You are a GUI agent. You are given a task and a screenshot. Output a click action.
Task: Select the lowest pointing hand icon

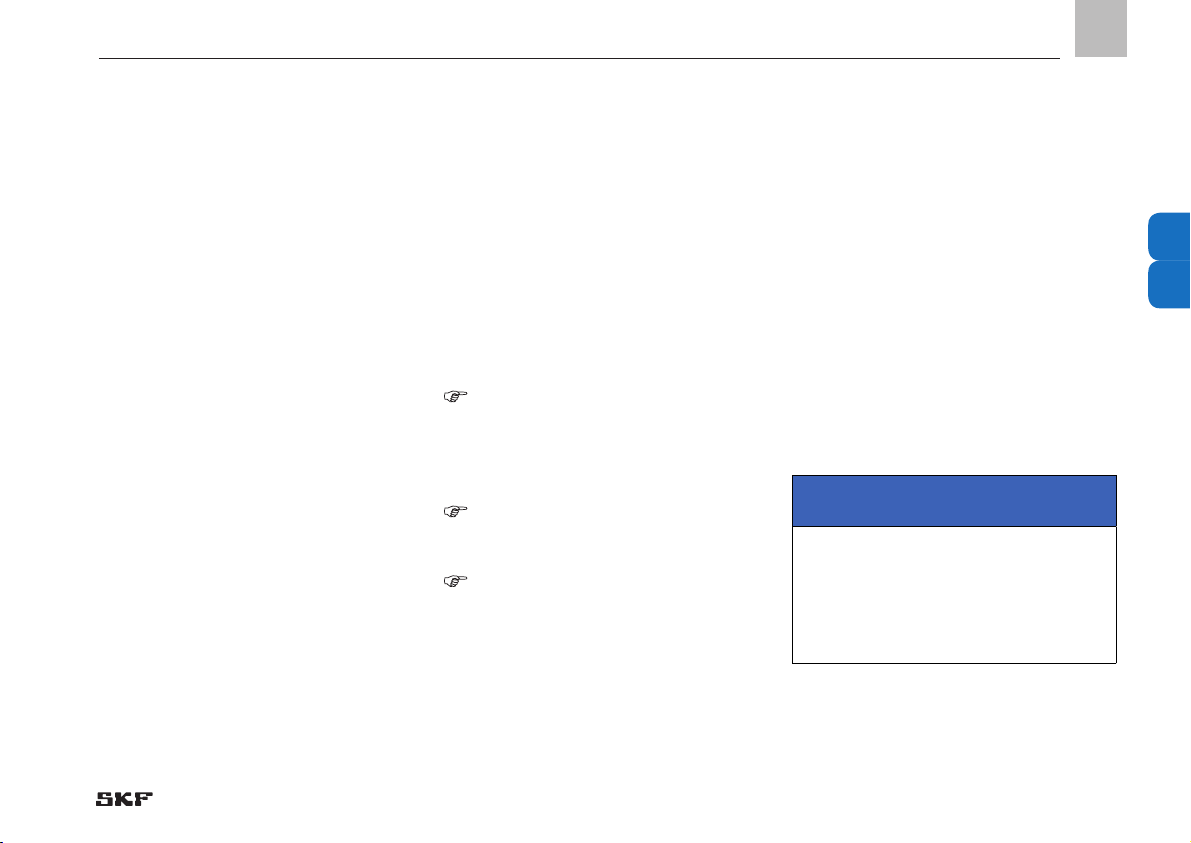[x=454, y=581]
